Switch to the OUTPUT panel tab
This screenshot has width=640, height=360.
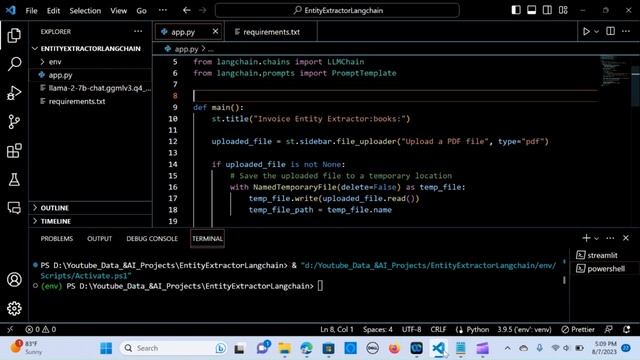tap(99, 238)
